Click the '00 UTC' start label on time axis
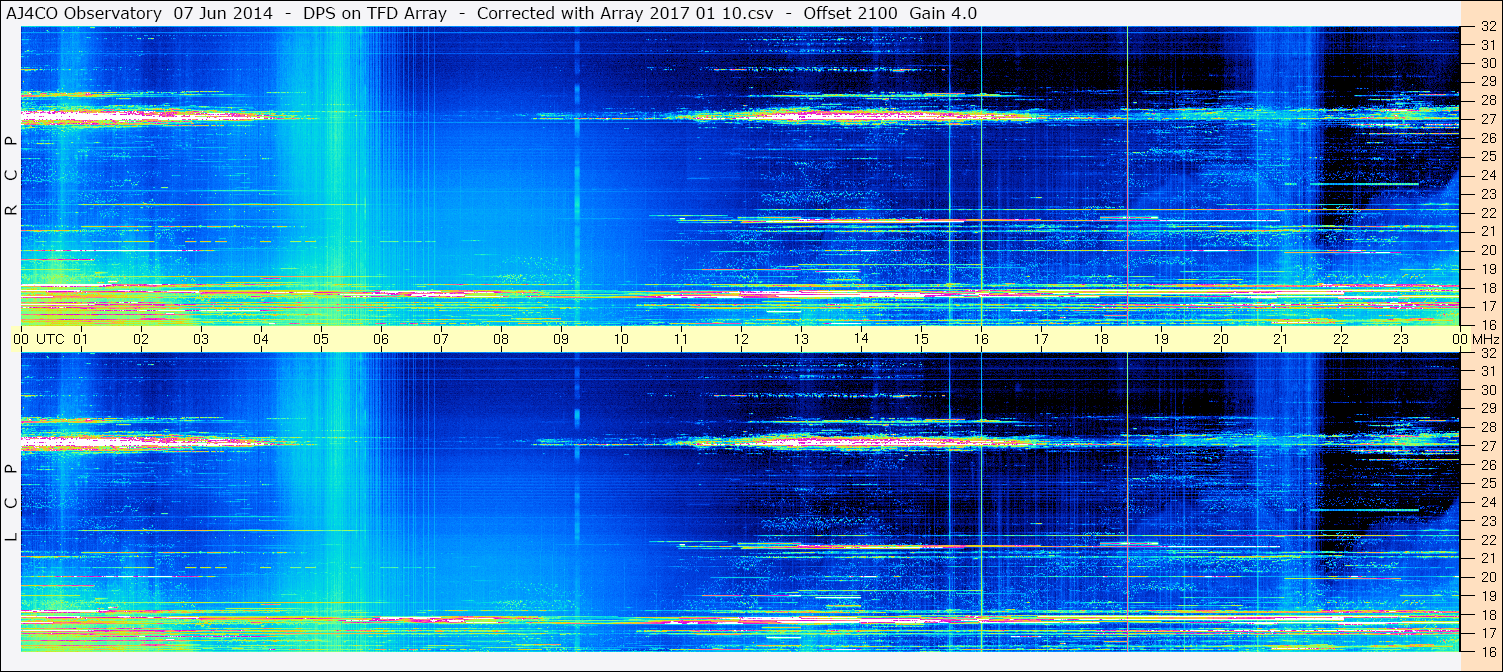 39,339
